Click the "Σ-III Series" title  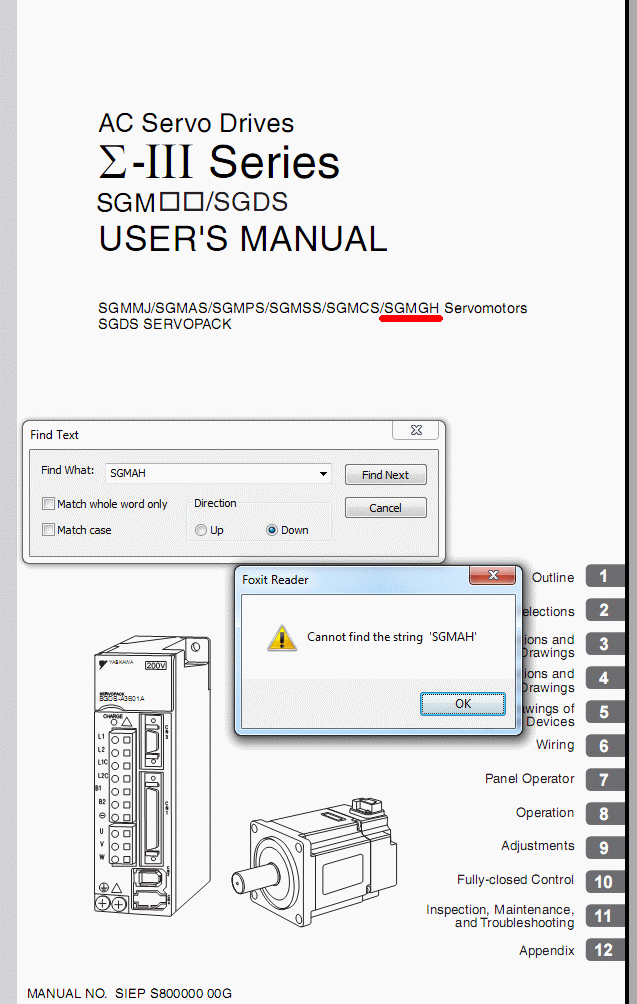click(219, 162)
